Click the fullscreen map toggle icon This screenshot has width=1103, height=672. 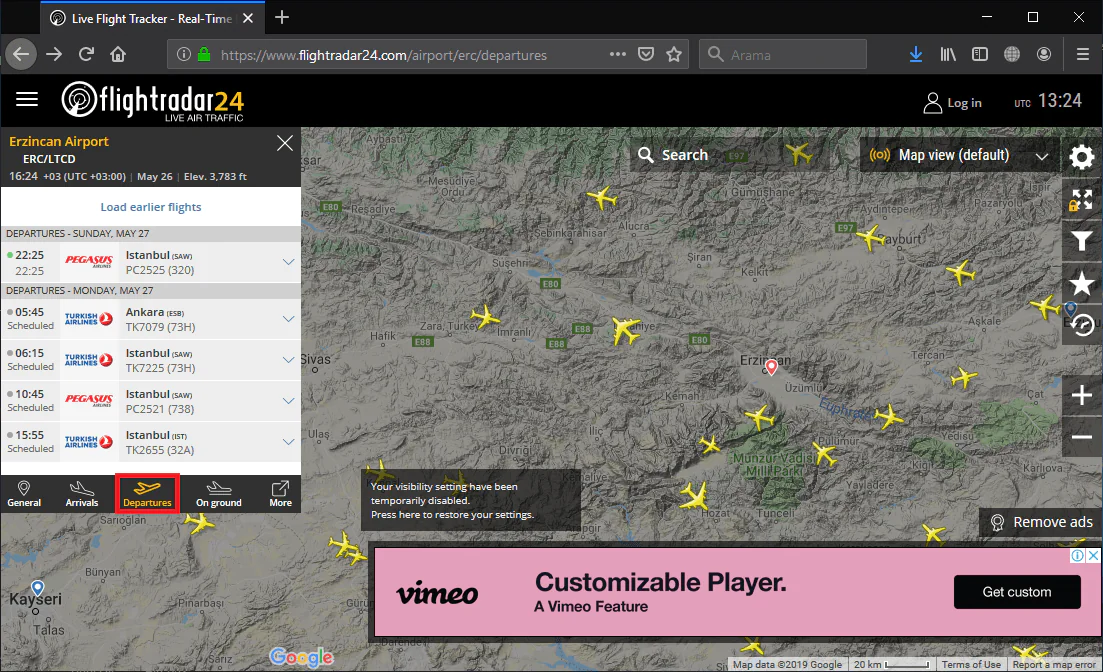(x=1082, y=199)
